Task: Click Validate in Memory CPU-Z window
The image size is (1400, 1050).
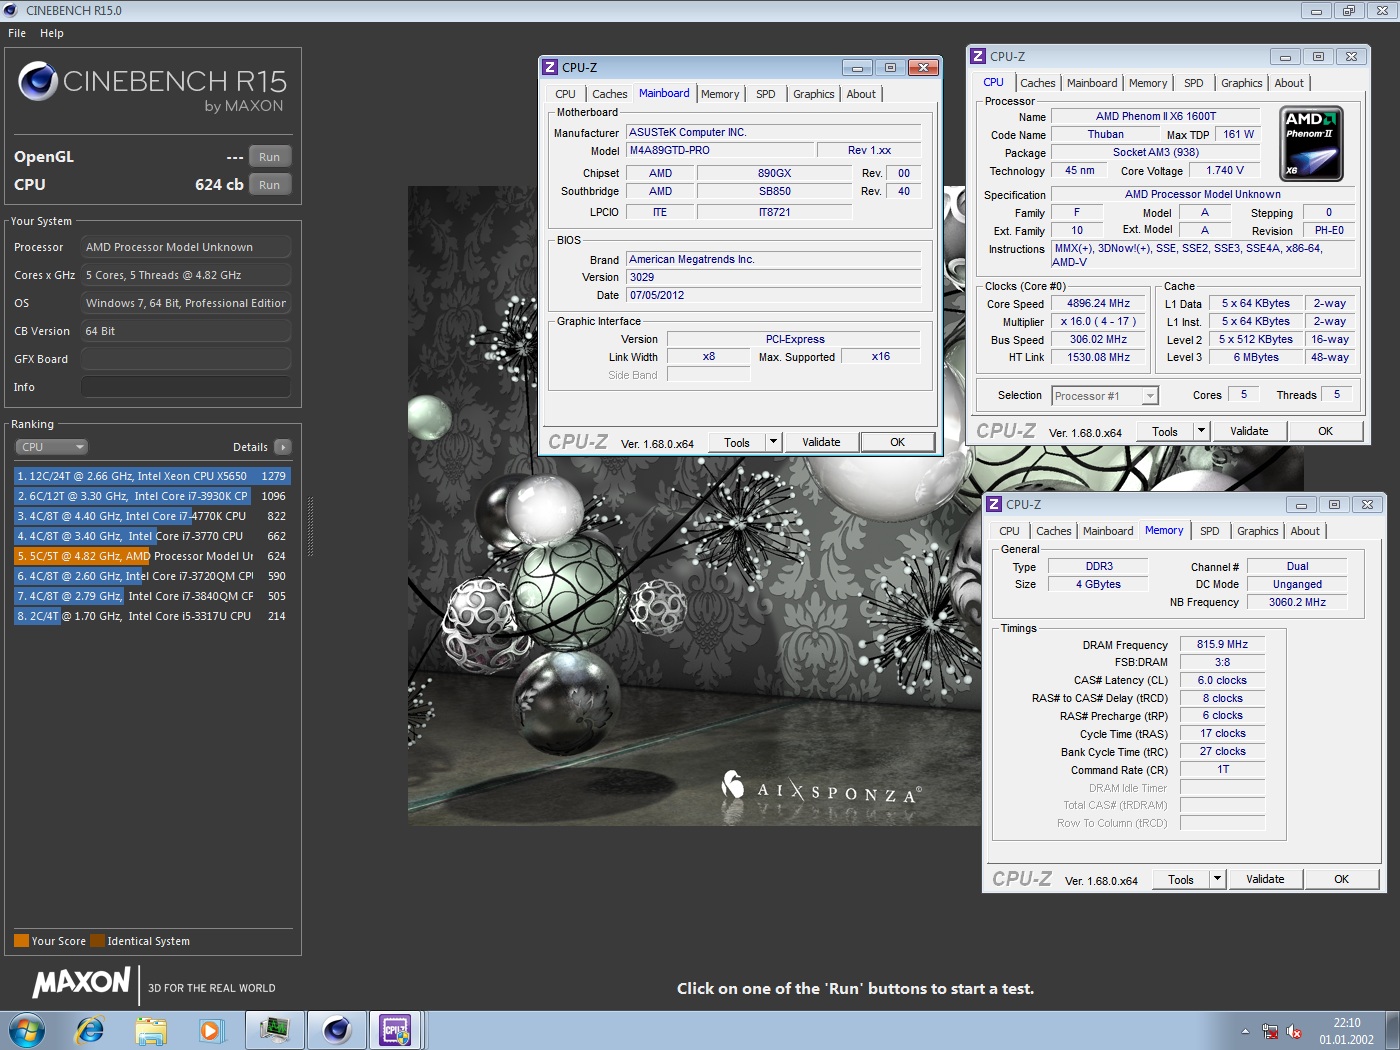Action: tap(1265, 879)
